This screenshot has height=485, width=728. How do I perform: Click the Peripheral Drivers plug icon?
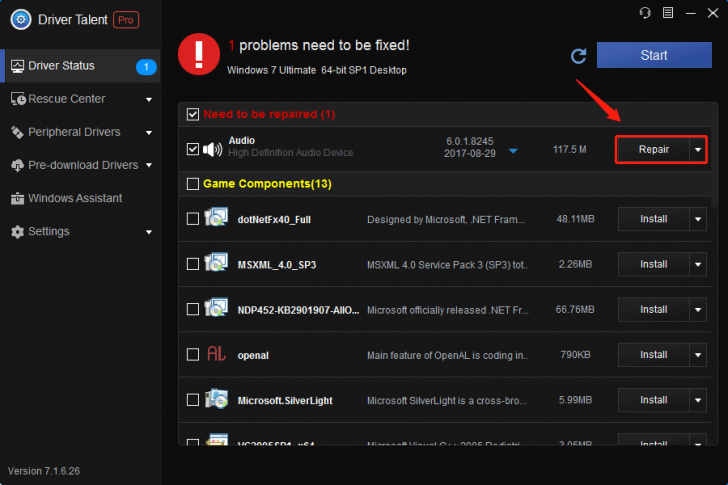click(x=17, y=132)
